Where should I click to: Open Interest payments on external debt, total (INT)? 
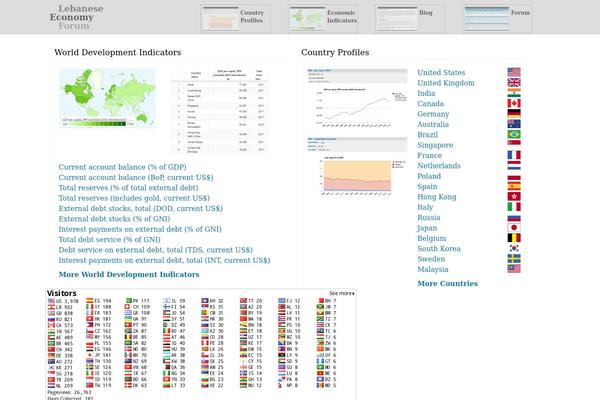point(164,260)
